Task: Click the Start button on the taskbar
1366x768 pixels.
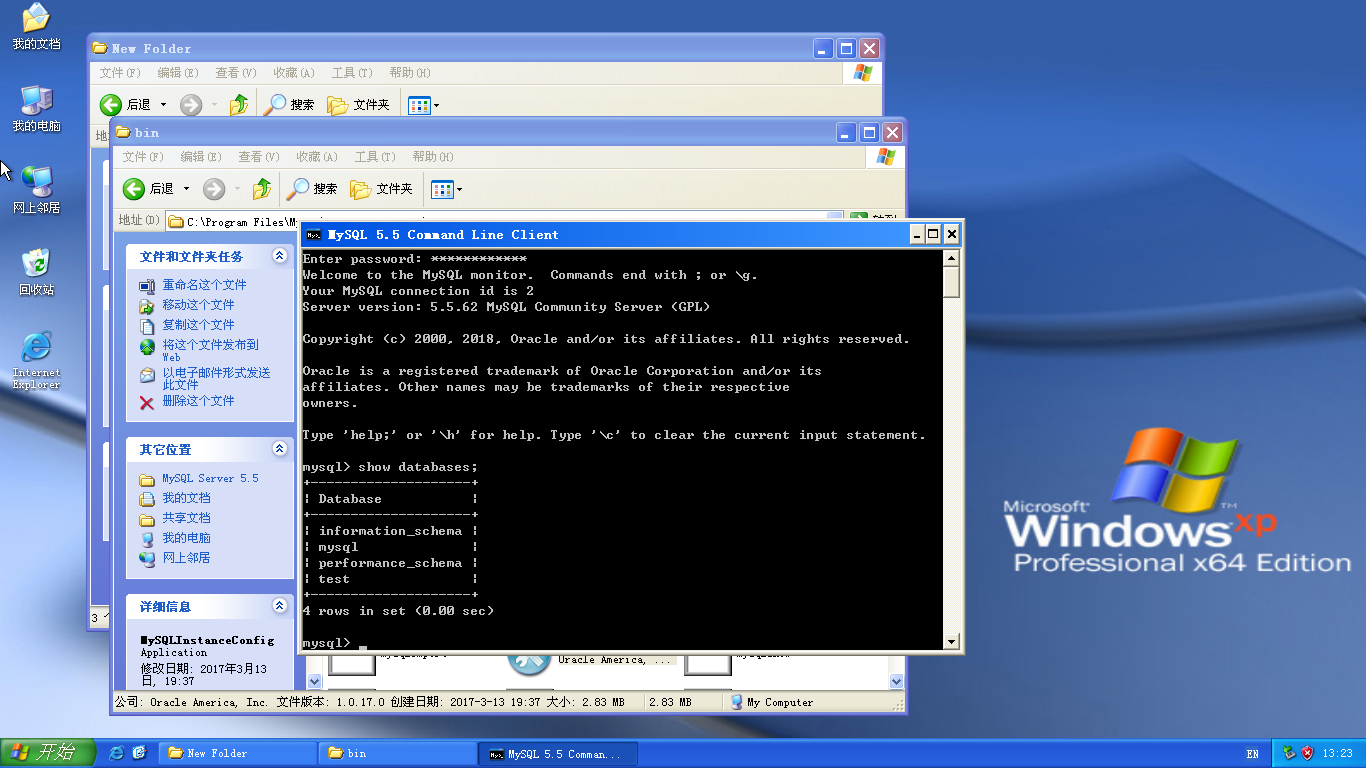Action: [x=48, y=753]
